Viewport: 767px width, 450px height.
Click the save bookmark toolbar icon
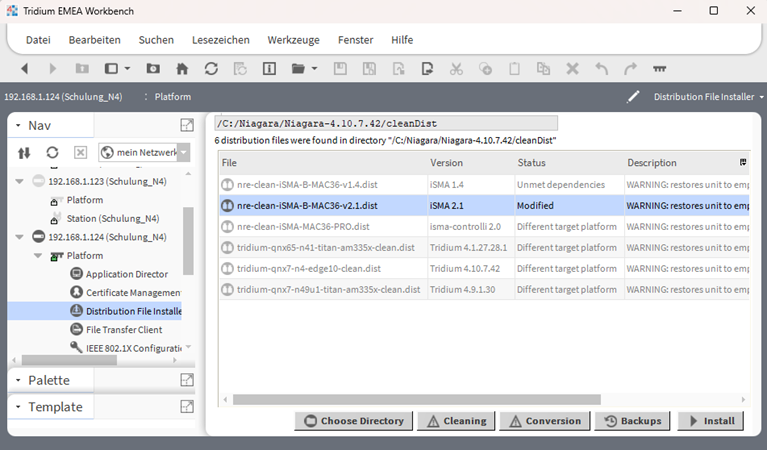[x=369, y=68]
